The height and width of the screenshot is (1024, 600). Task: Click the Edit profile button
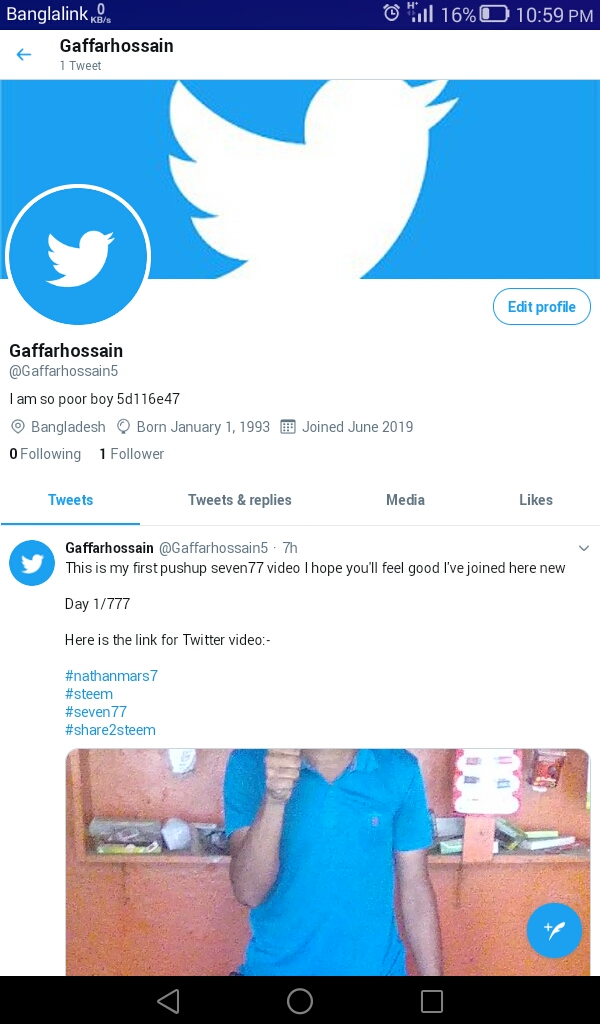pyautogui.click(x=542, y=307)
